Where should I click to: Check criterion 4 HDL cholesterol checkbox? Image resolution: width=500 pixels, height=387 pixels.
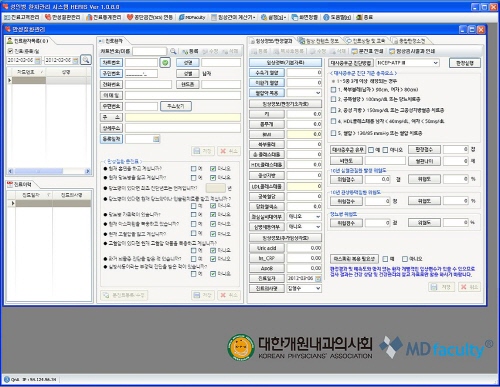(x=333, y=121)
